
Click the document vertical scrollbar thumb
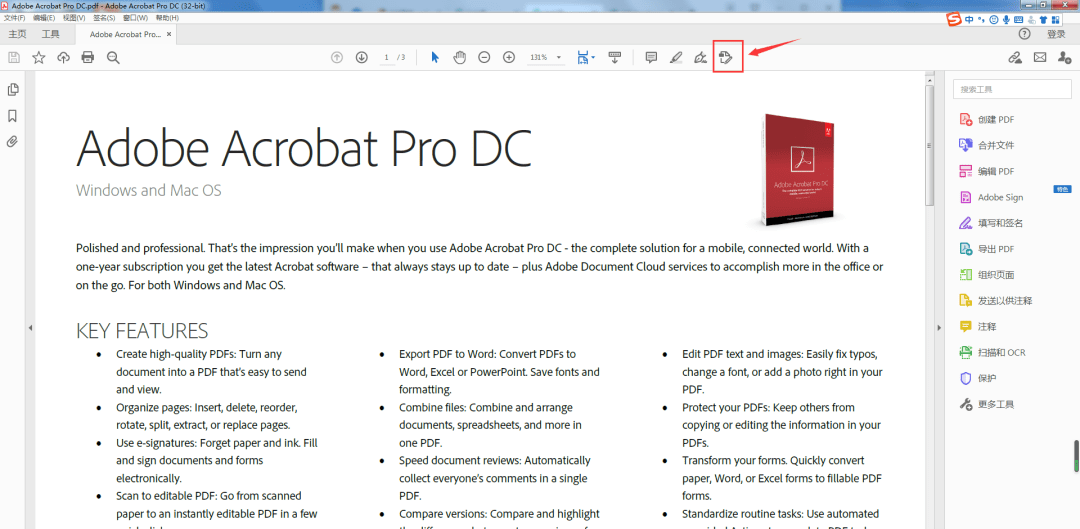click(929, 146)
